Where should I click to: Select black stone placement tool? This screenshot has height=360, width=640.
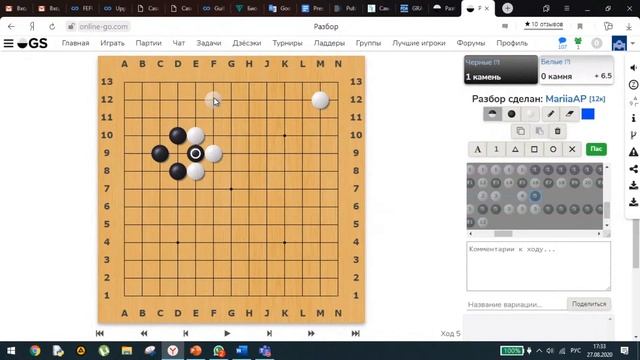click(511, 114)
